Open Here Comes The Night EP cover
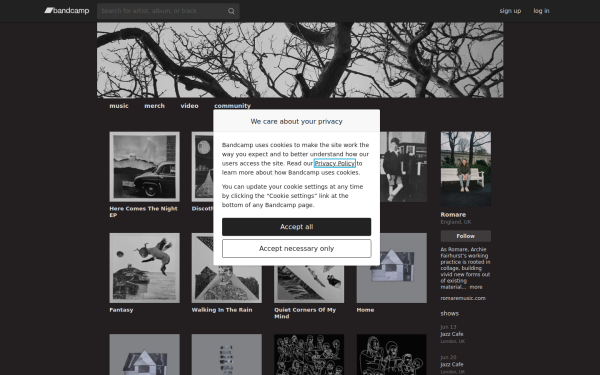The image size is (600, 375). pyautogui.click(x=144, y=167)
